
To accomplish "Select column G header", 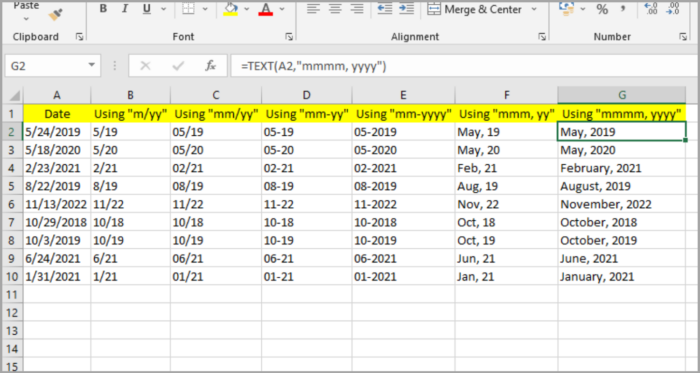I will click(621, 95).
